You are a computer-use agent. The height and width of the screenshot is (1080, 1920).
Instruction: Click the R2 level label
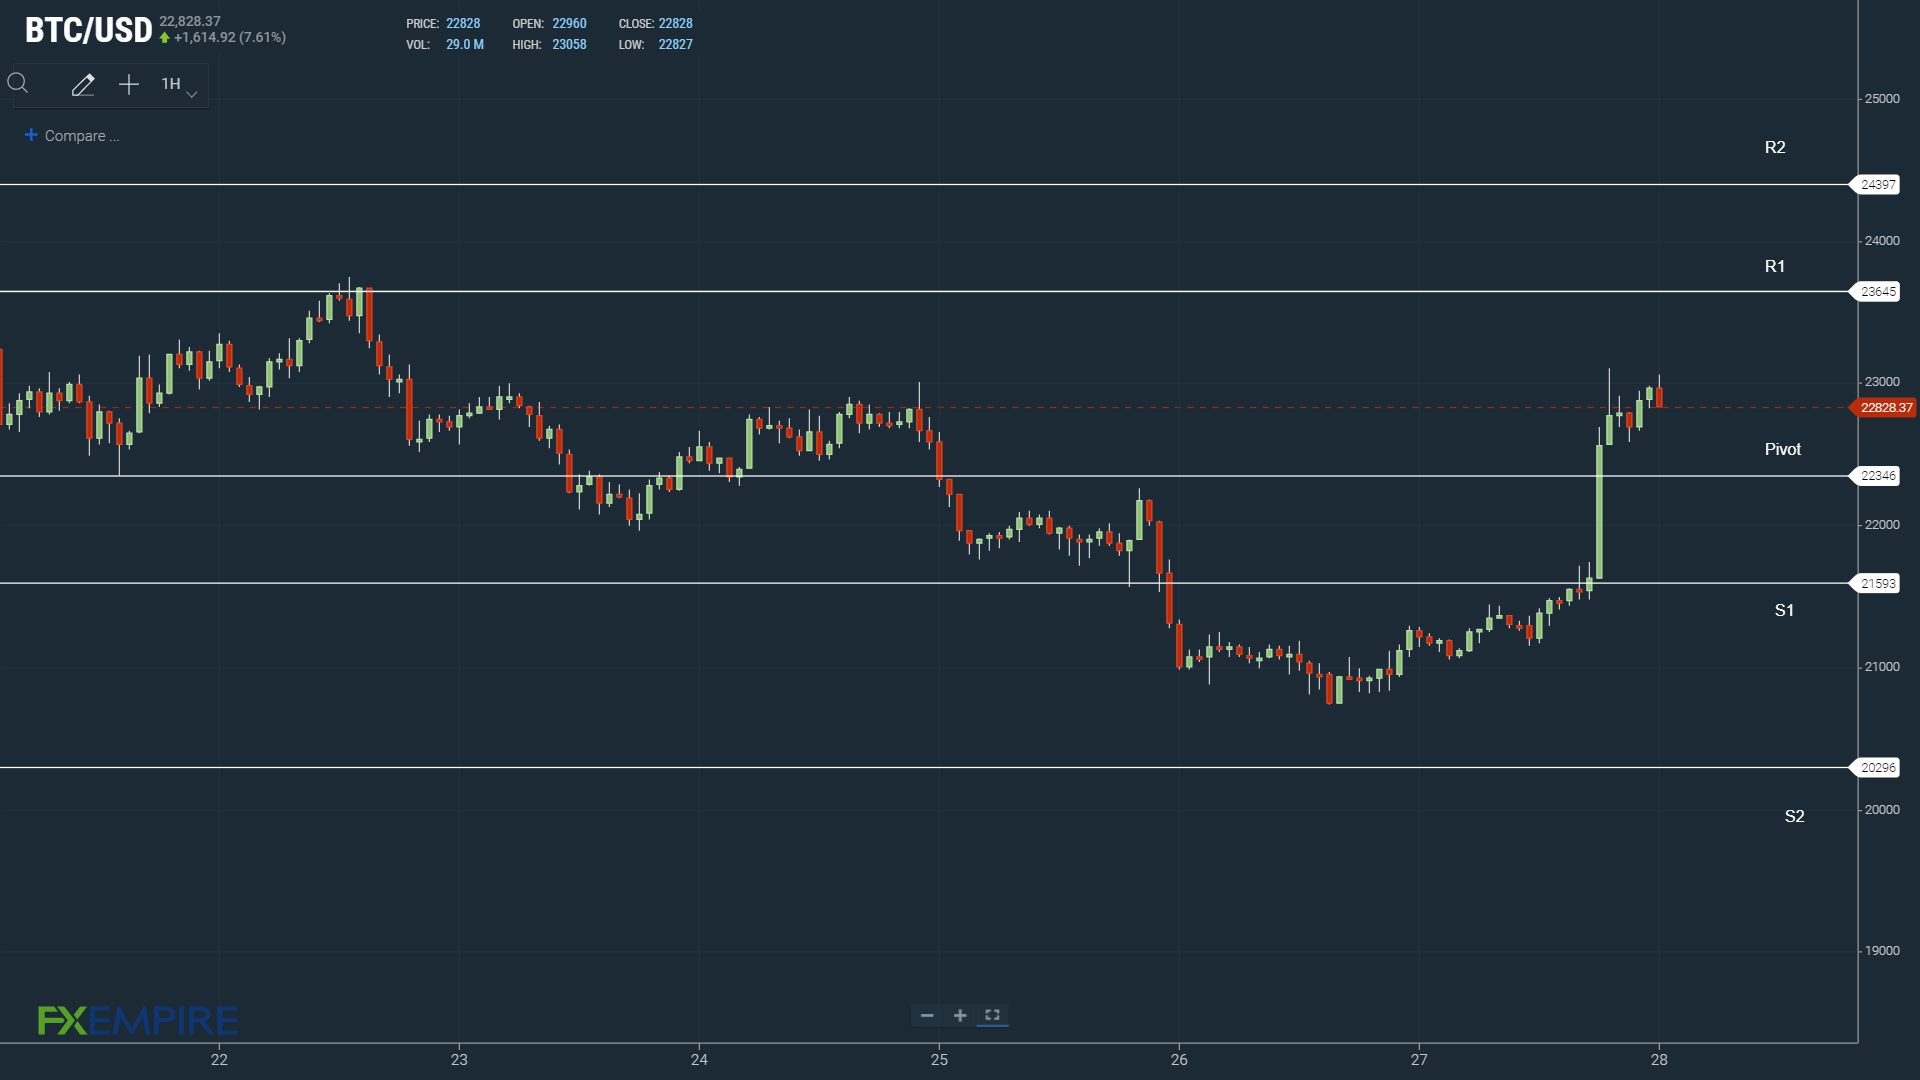pos(1775,148)
